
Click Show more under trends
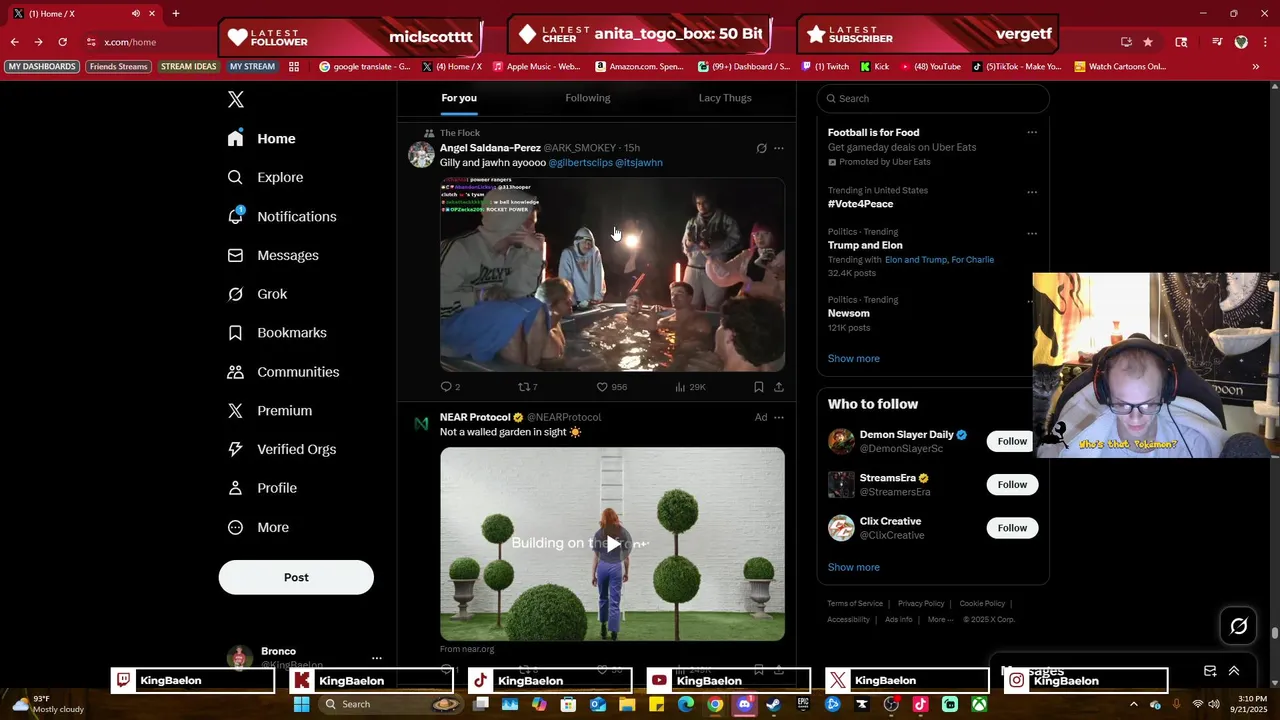coord(854,358)
